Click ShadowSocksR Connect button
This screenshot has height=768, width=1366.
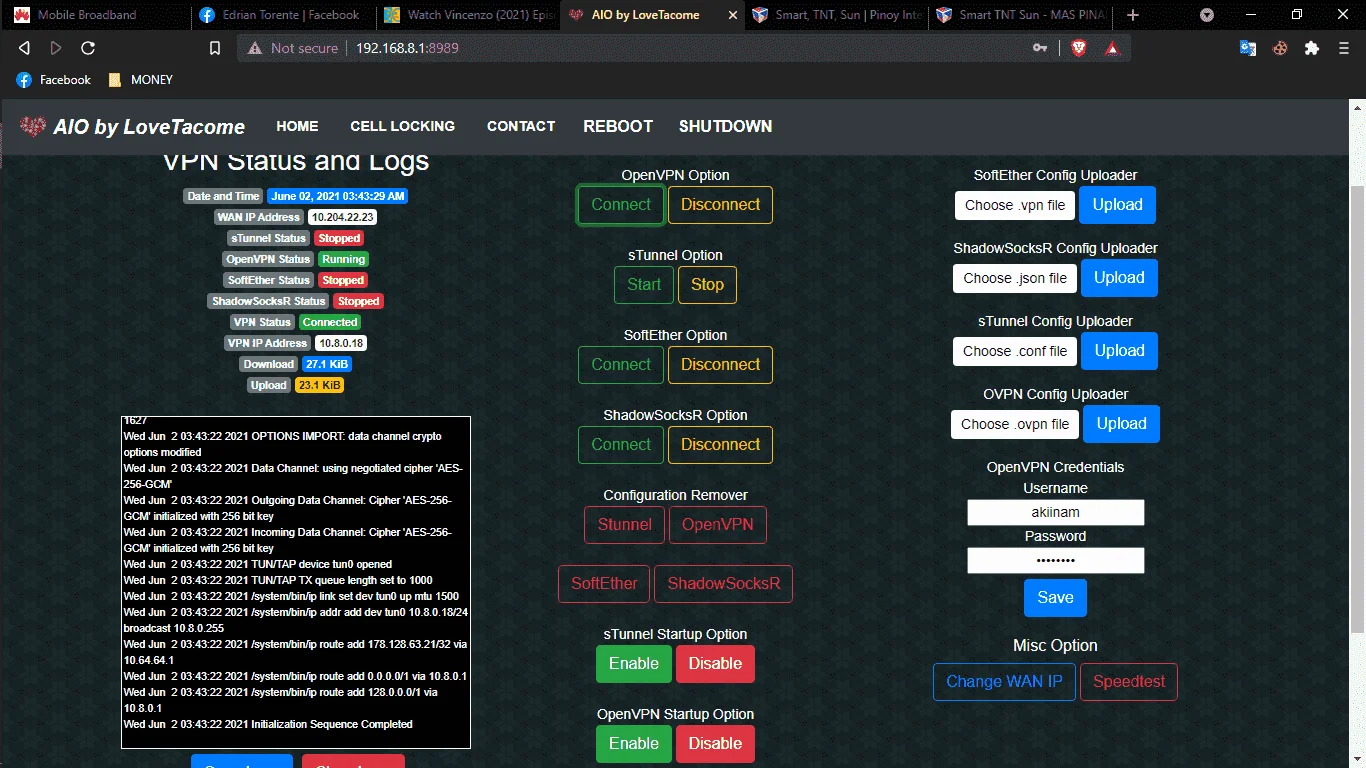coord(621,445)
